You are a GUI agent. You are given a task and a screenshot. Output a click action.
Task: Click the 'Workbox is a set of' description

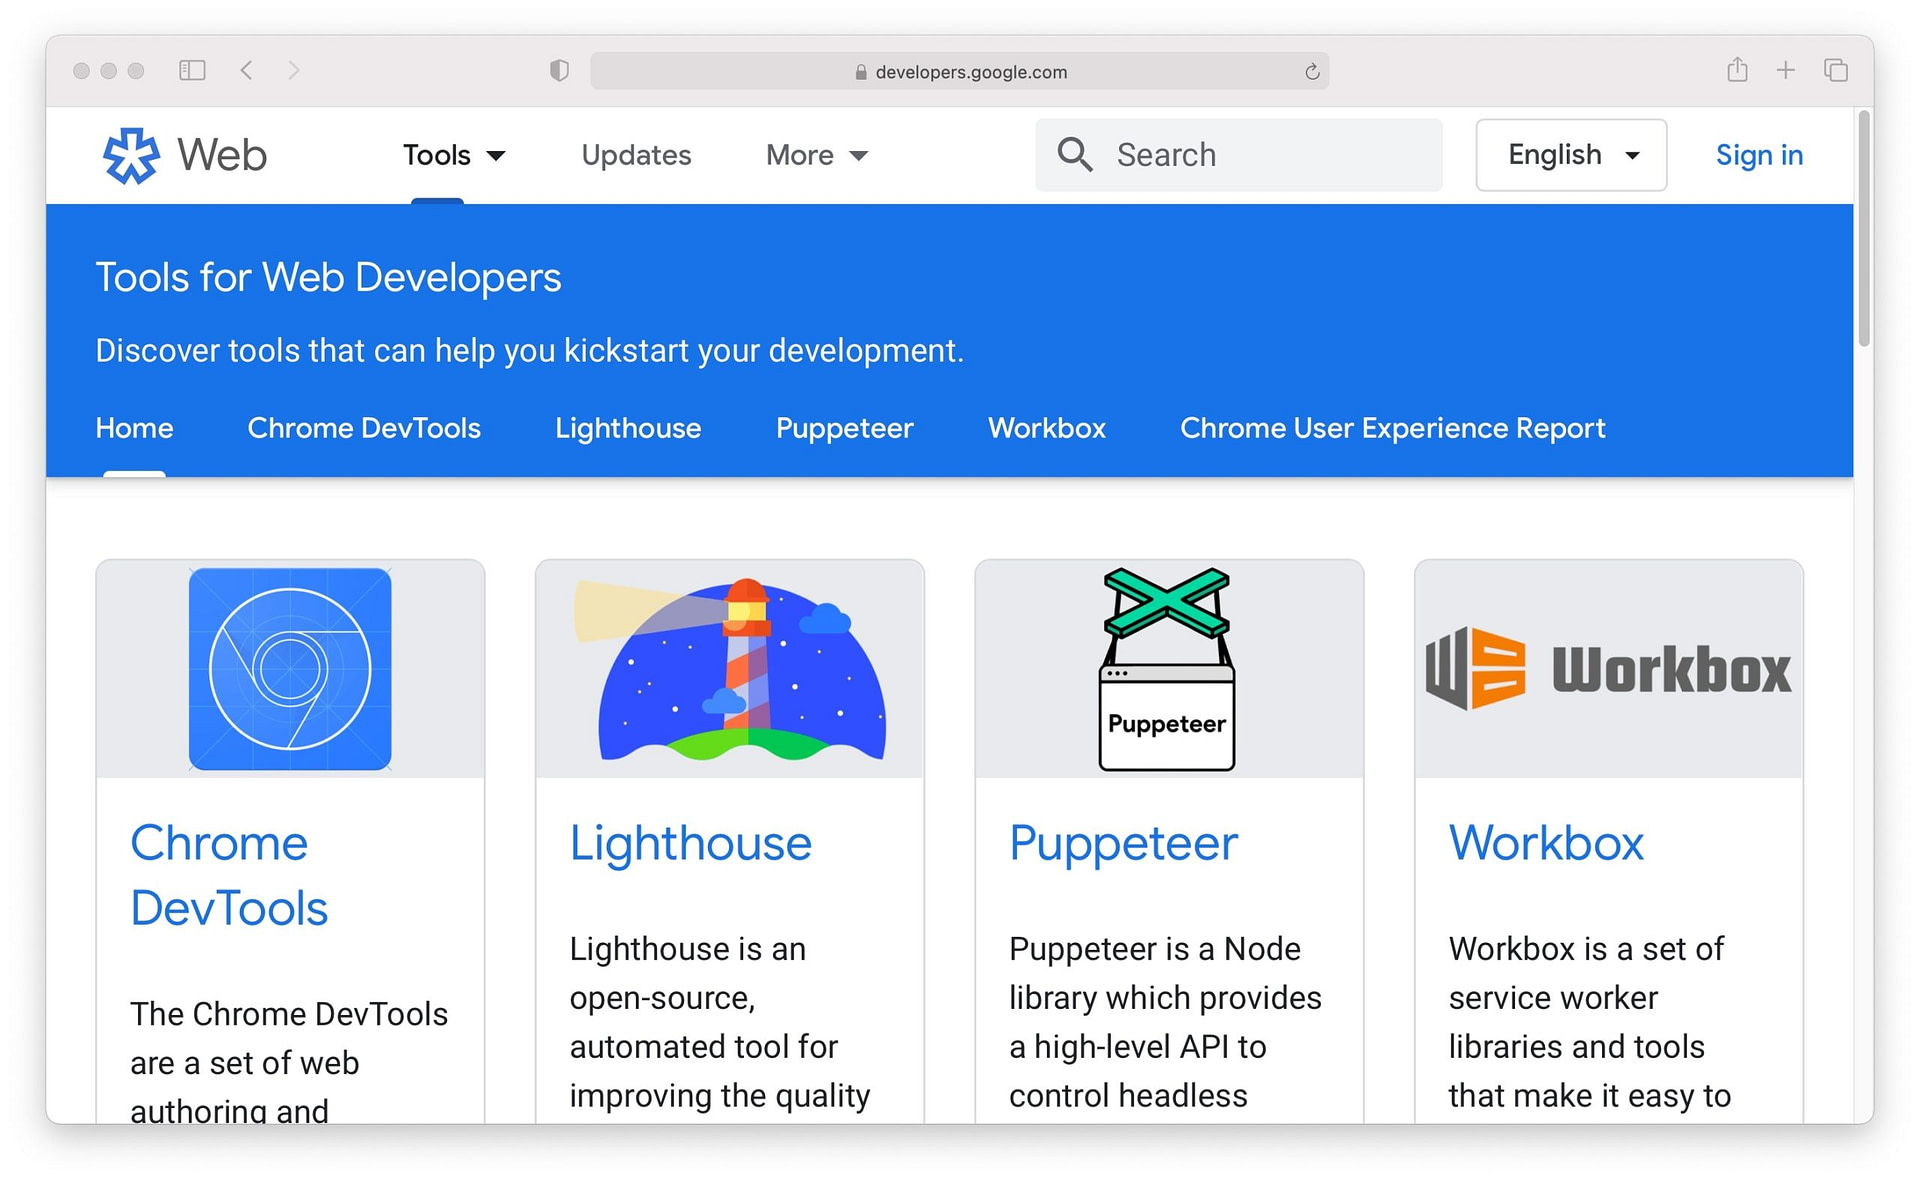point(1589,1022)
